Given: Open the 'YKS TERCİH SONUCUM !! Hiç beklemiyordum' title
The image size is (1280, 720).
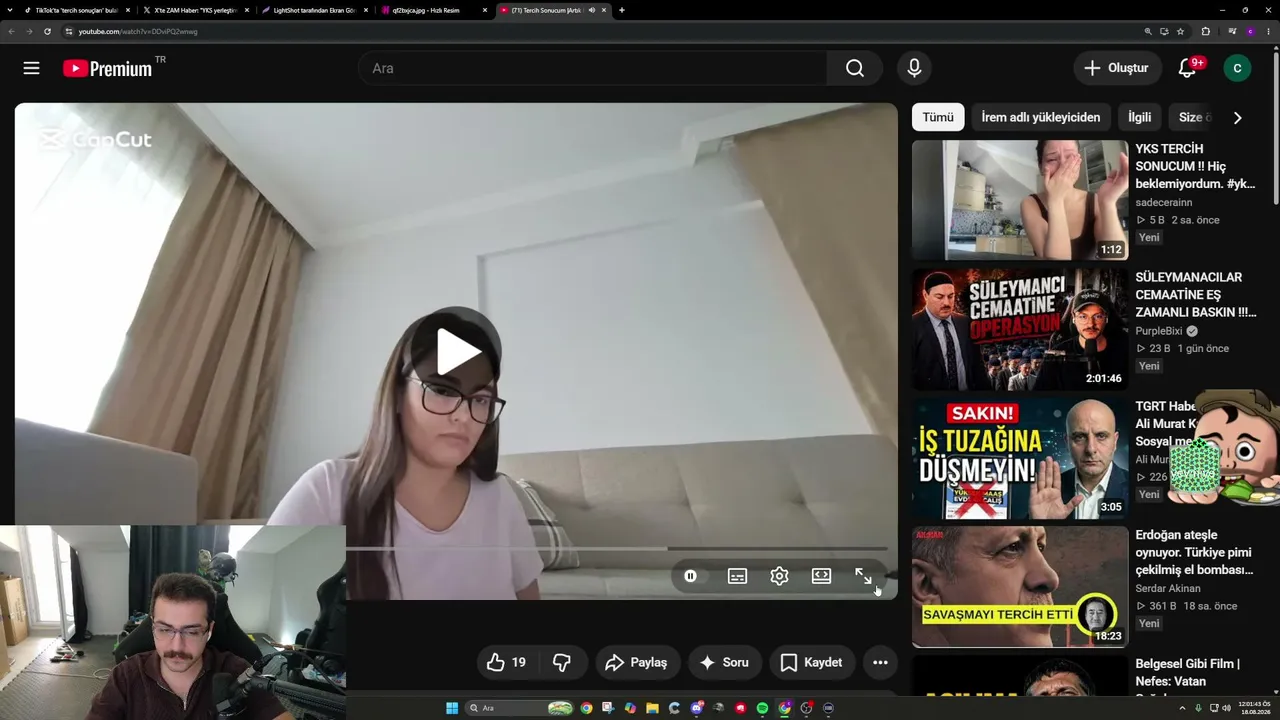Looking at the screenshot, I should 1195,166.
